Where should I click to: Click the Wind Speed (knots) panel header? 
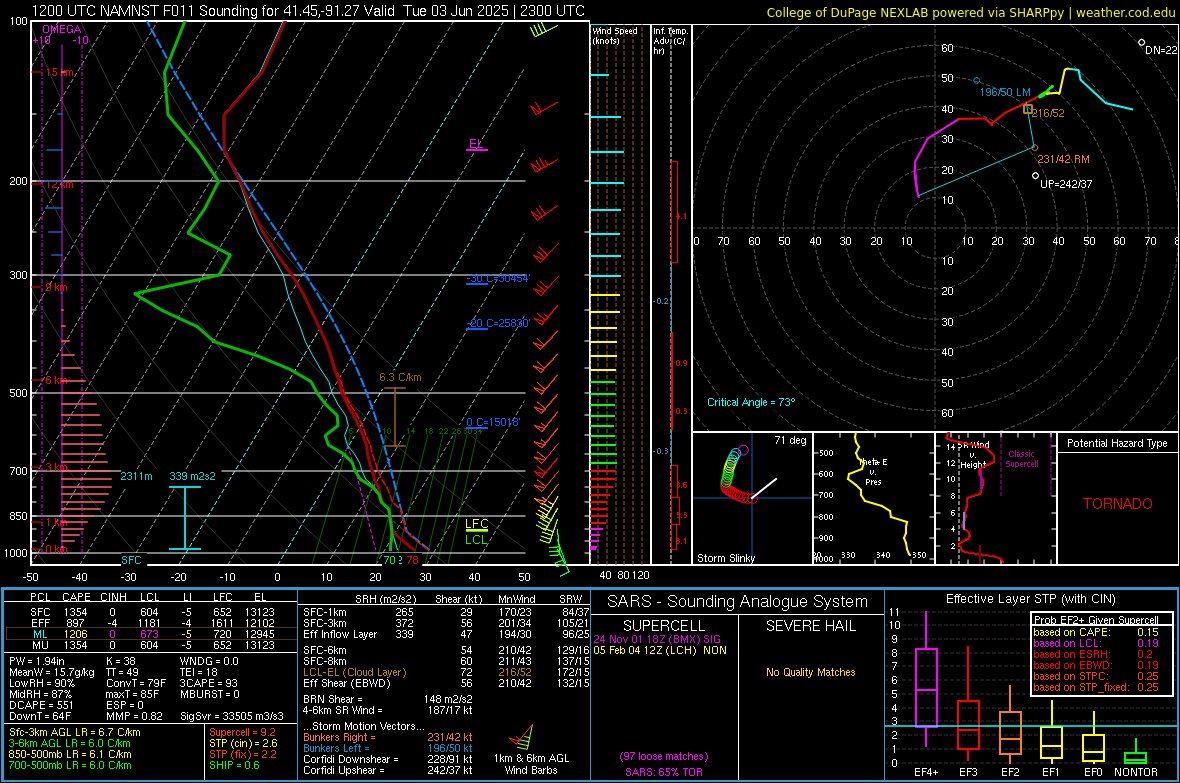click(615, 35)
